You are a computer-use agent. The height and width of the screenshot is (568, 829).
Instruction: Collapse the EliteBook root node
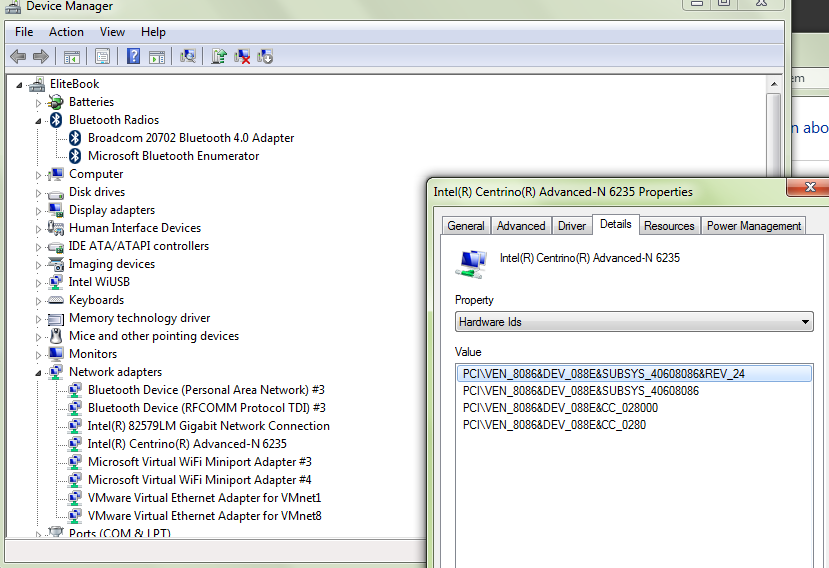pos(19,85)
